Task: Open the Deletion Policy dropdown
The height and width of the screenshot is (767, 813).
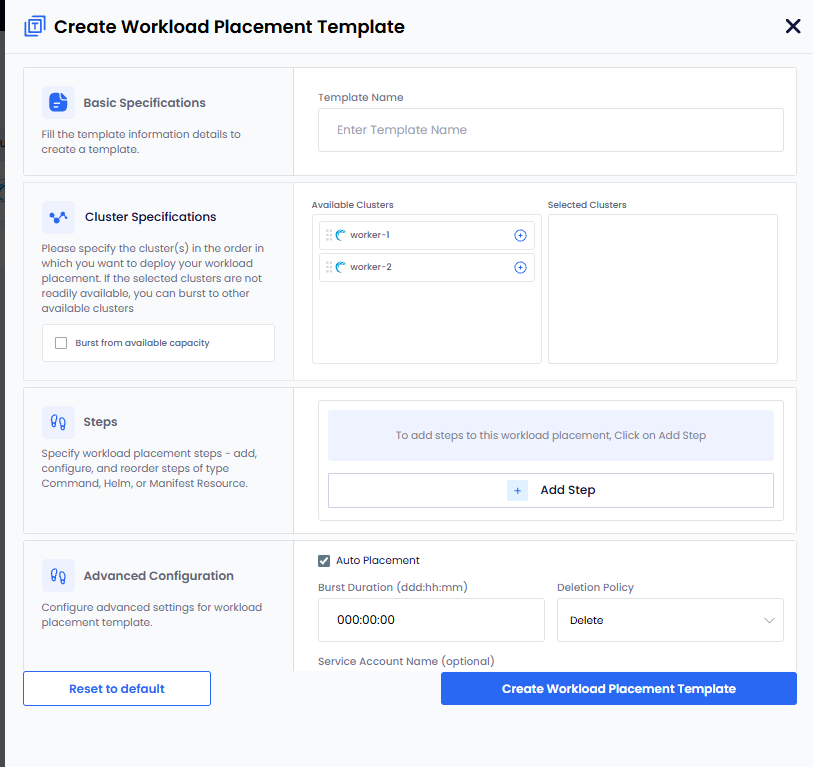Action: click(670, 620)
